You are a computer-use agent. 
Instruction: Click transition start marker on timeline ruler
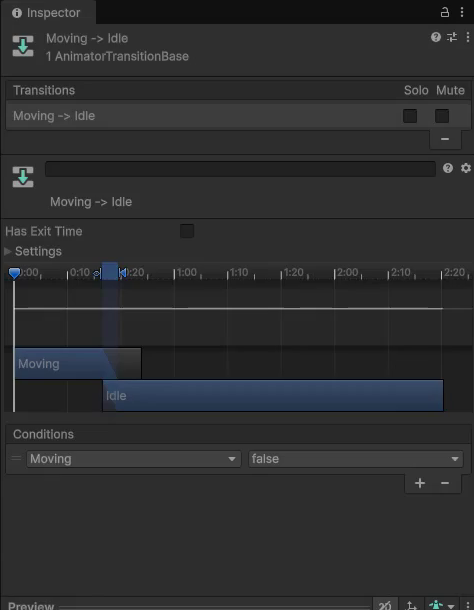coord(97,273)
